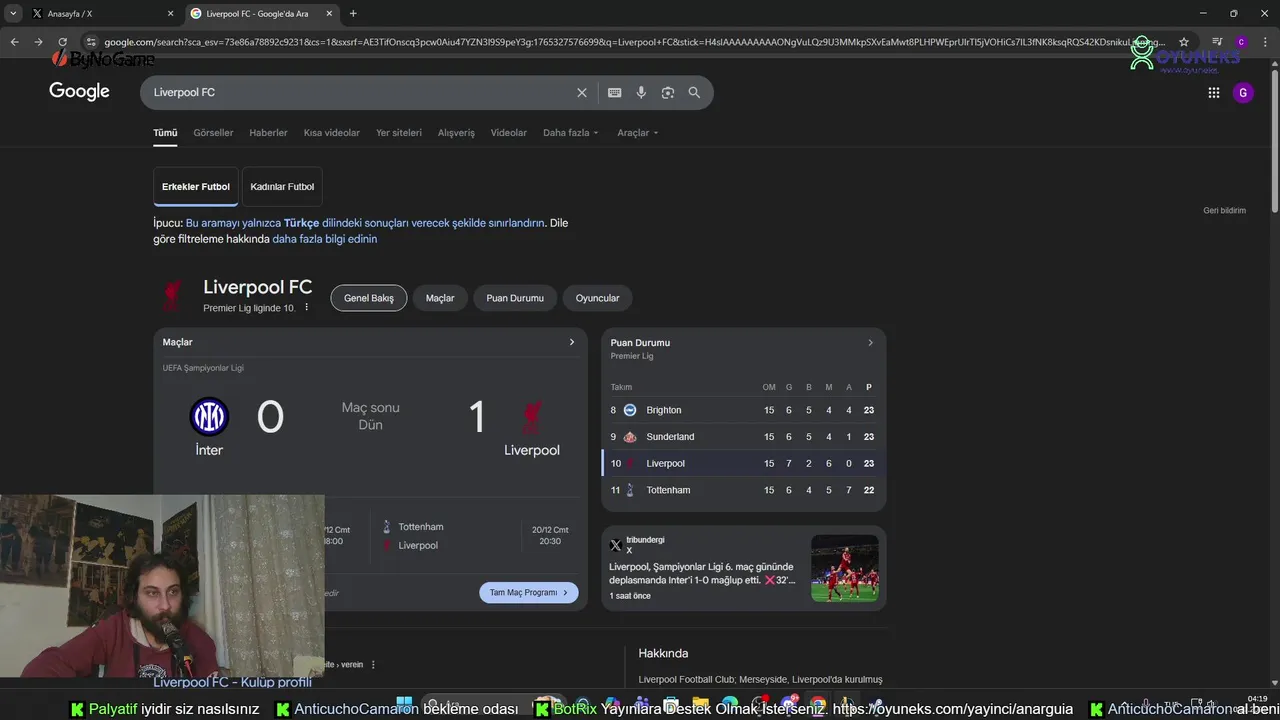Focus the browser address bar URL
Image resolution: width=1280 pixels, height=720 pixels.
coord(634,42)
